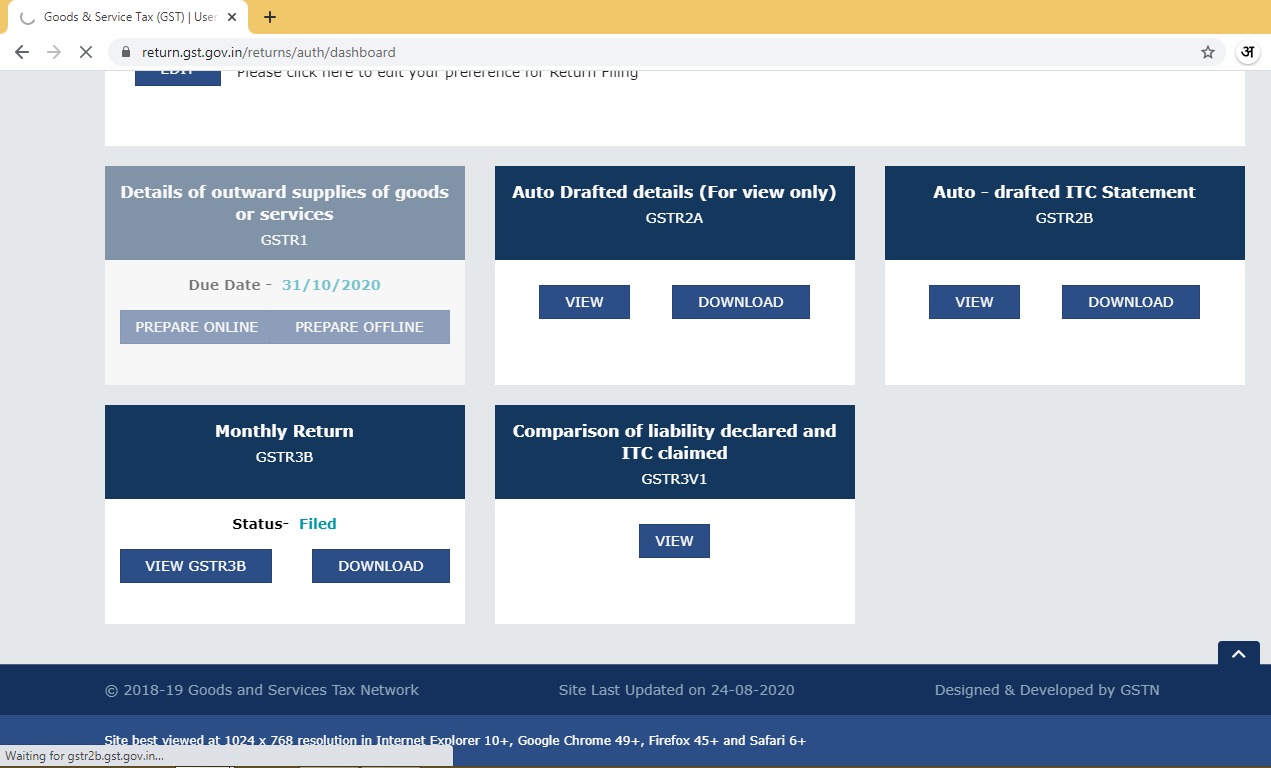Click the scroll-to-top chevron arrow

(1238, 655)
